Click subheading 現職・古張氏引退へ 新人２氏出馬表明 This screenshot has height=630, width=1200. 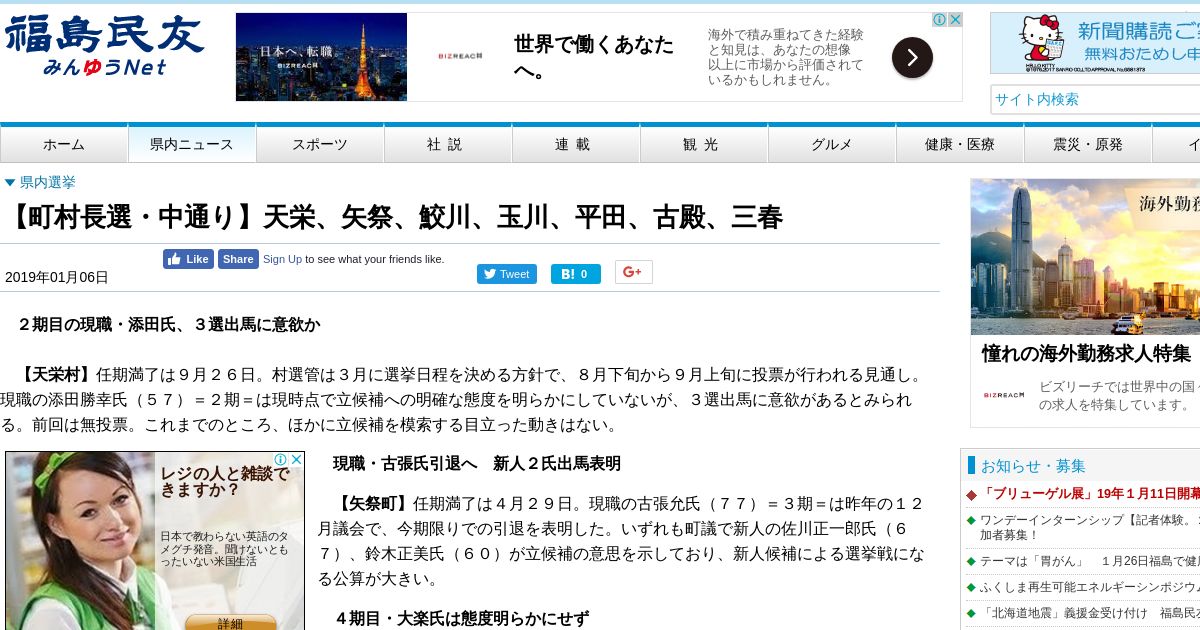coord(477,463)
